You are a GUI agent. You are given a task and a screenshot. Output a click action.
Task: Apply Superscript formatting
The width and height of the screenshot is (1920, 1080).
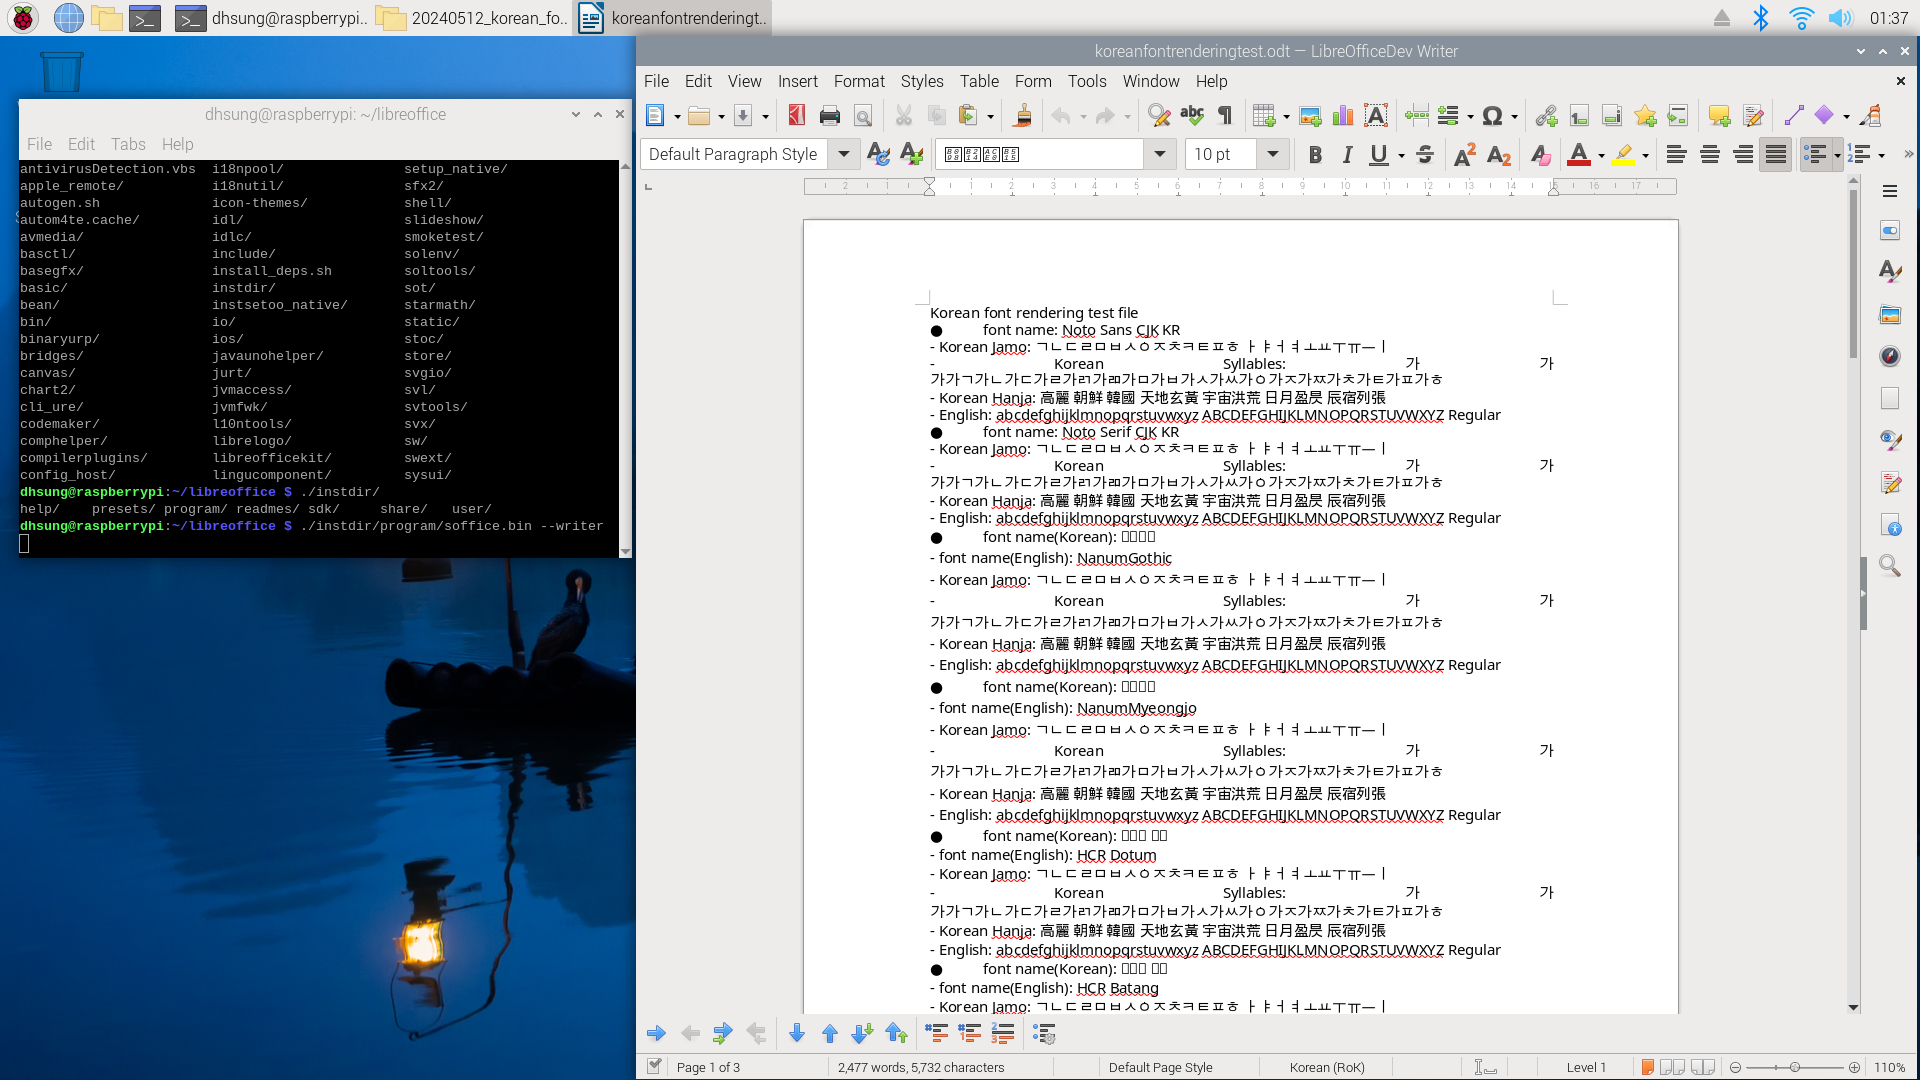coord(1465,154)
